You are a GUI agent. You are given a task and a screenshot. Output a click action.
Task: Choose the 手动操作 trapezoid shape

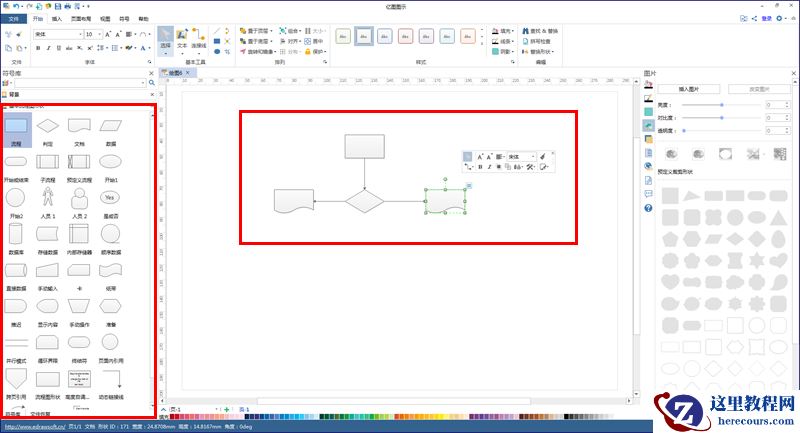coord(79,306)
